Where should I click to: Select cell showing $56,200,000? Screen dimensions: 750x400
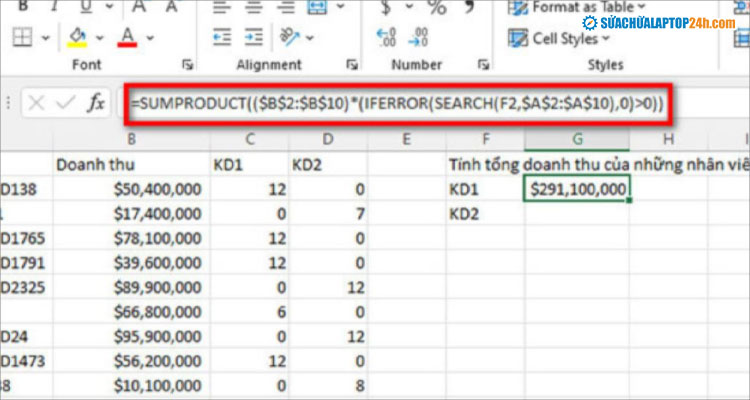[132, 361]
